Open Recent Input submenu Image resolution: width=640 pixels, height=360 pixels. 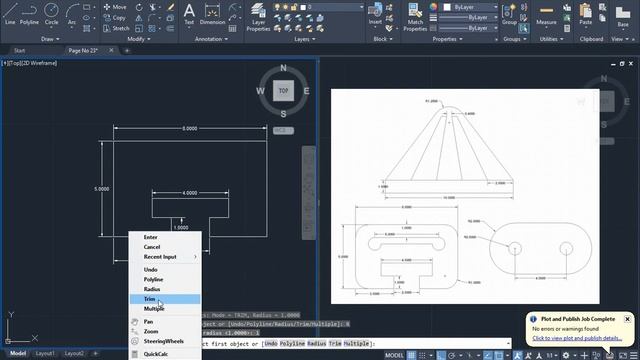pyautogui.click(x=165, y=257)
